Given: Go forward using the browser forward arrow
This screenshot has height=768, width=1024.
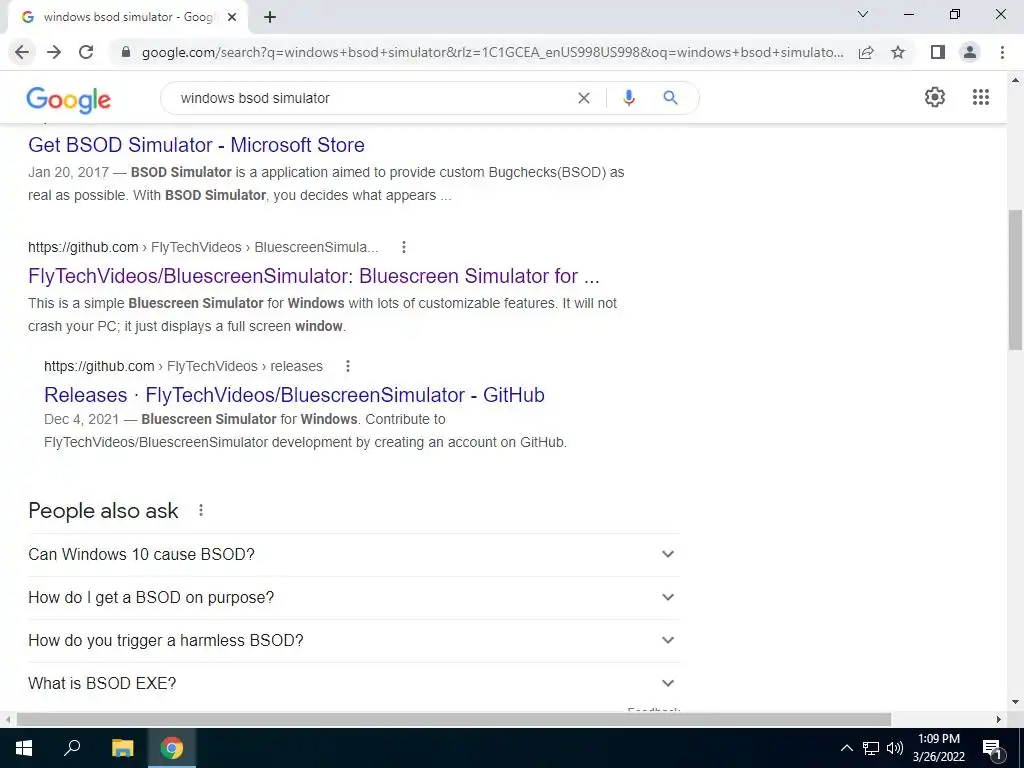Looking at the screenshot, I should point(54,52).
